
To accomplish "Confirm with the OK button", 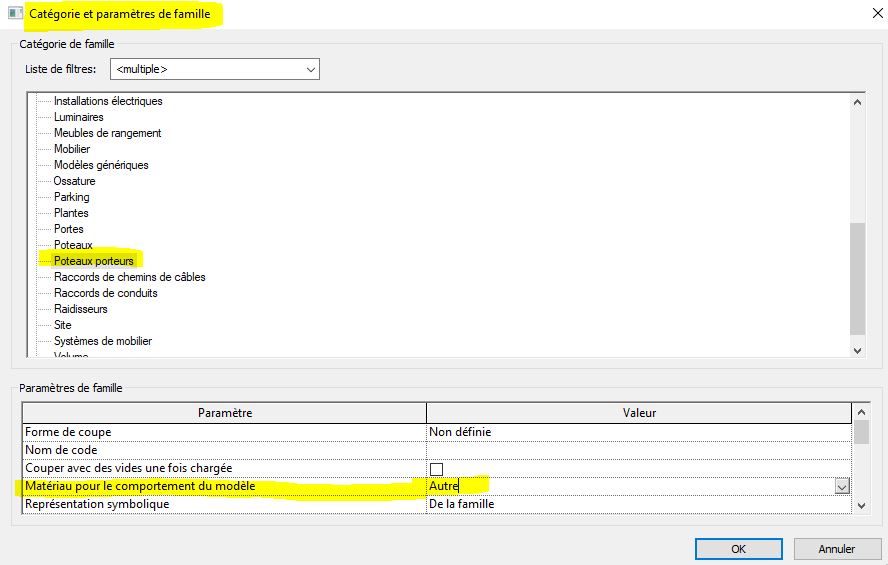I will click(738, 549).
